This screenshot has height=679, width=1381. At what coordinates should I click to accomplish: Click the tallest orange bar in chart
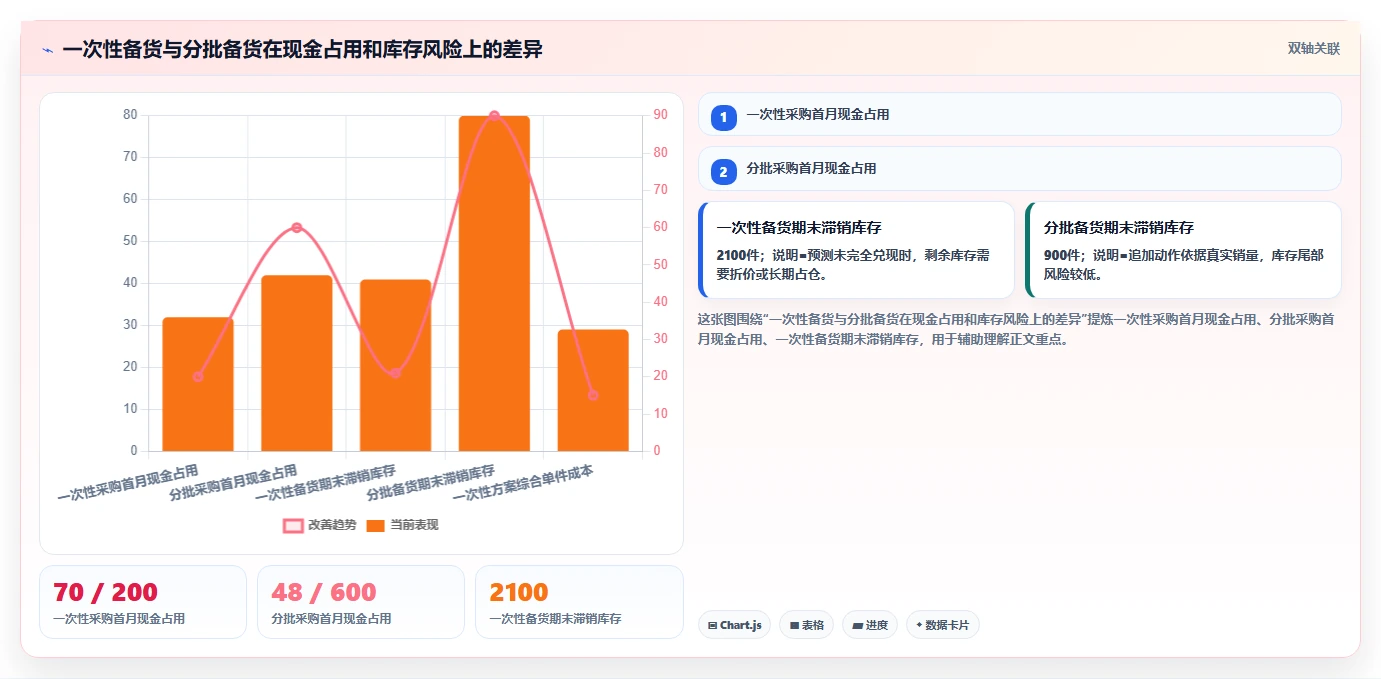pos(494,283)
